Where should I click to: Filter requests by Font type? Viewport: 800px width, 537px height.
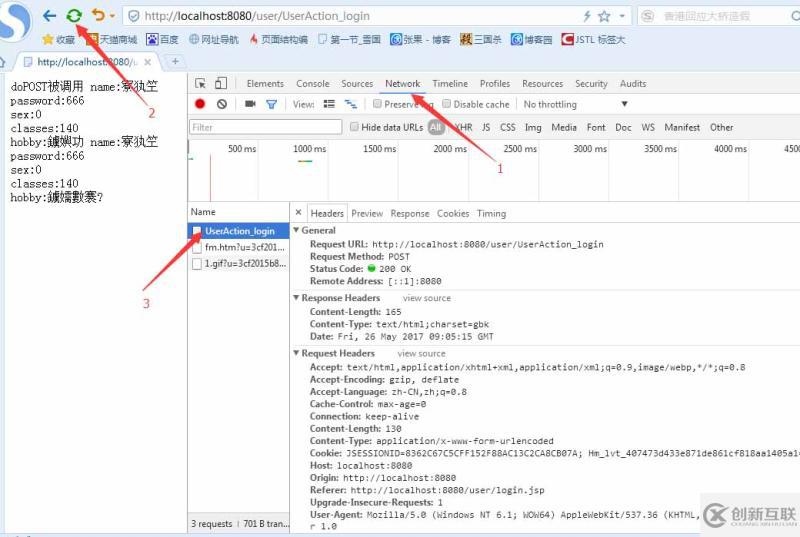(x=596, y=127)
